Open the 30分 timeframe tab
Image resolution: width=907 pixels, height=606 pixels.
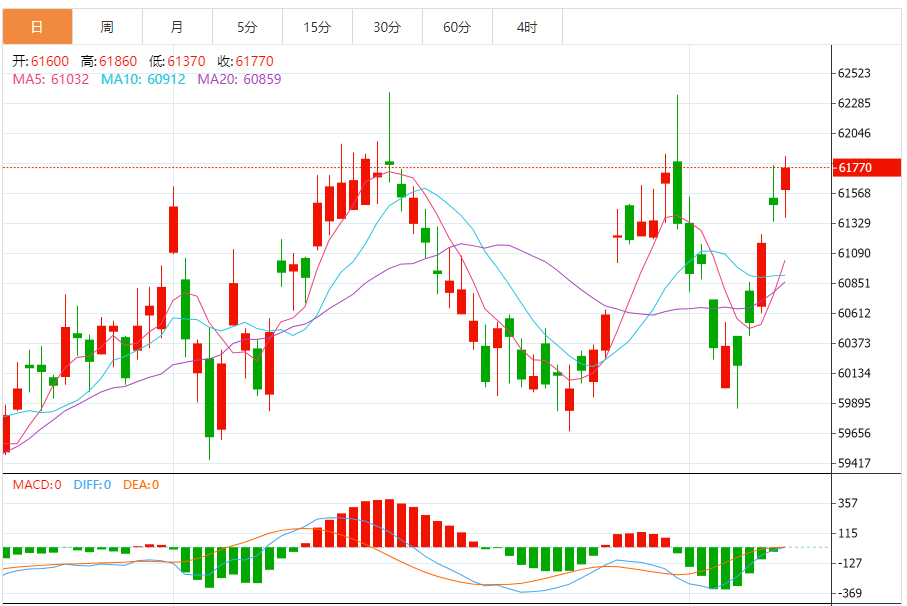(x=387, y=27)
